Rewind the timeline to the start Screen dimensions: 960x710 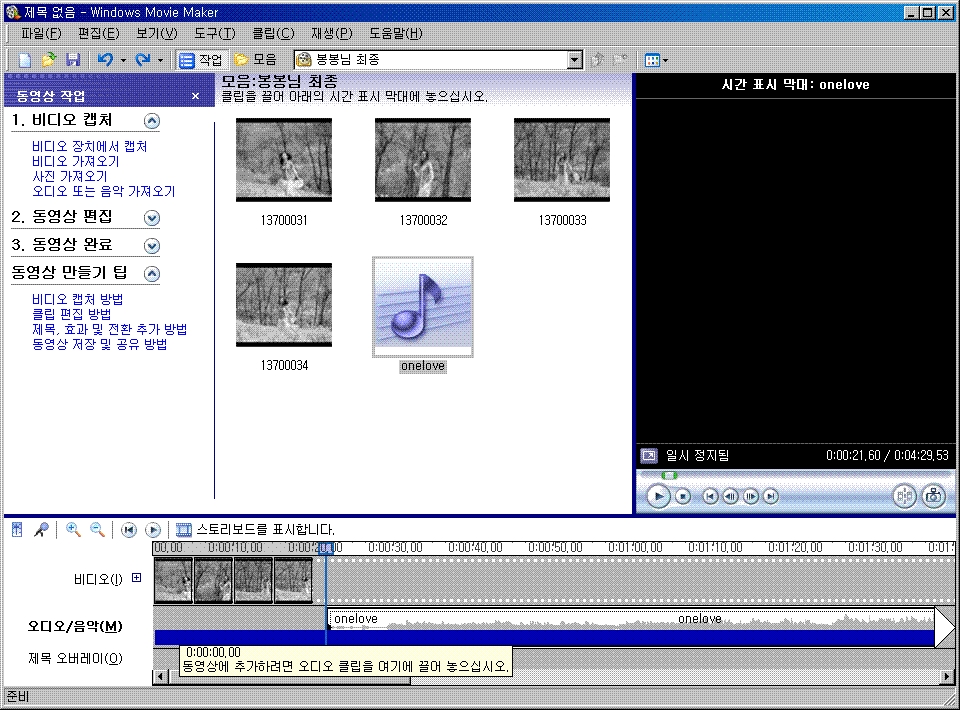[129, 530]
